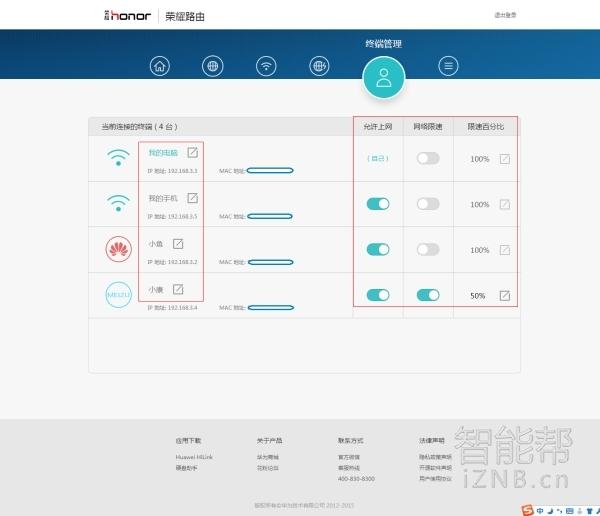Open the 开源软件声明 footer link

coord(435,467)
